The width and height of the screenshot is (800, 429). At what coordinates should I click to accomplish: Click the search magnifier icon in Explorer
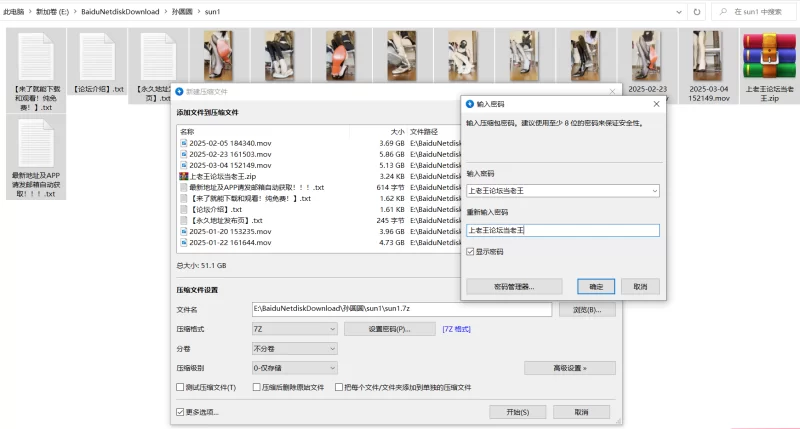pyautogui.click(x=723, y=12)
